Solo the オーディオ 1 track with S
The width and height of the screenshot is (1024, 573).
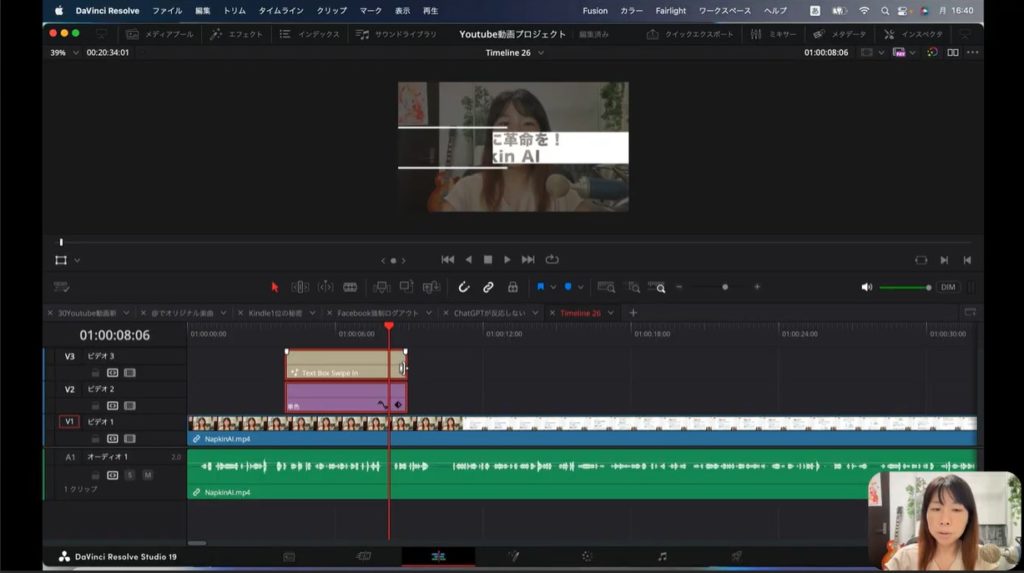tap(130, 474)
